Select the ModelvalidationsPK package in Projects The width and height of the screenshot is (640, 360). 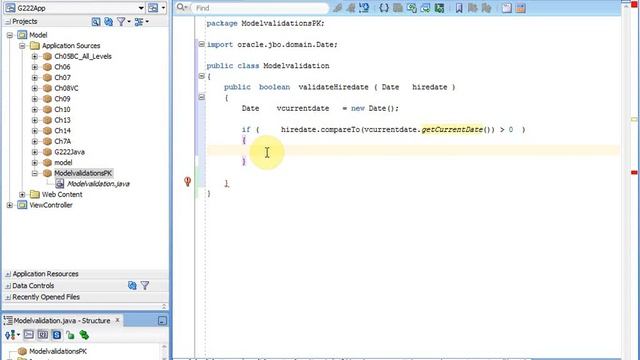coord(83,173)
